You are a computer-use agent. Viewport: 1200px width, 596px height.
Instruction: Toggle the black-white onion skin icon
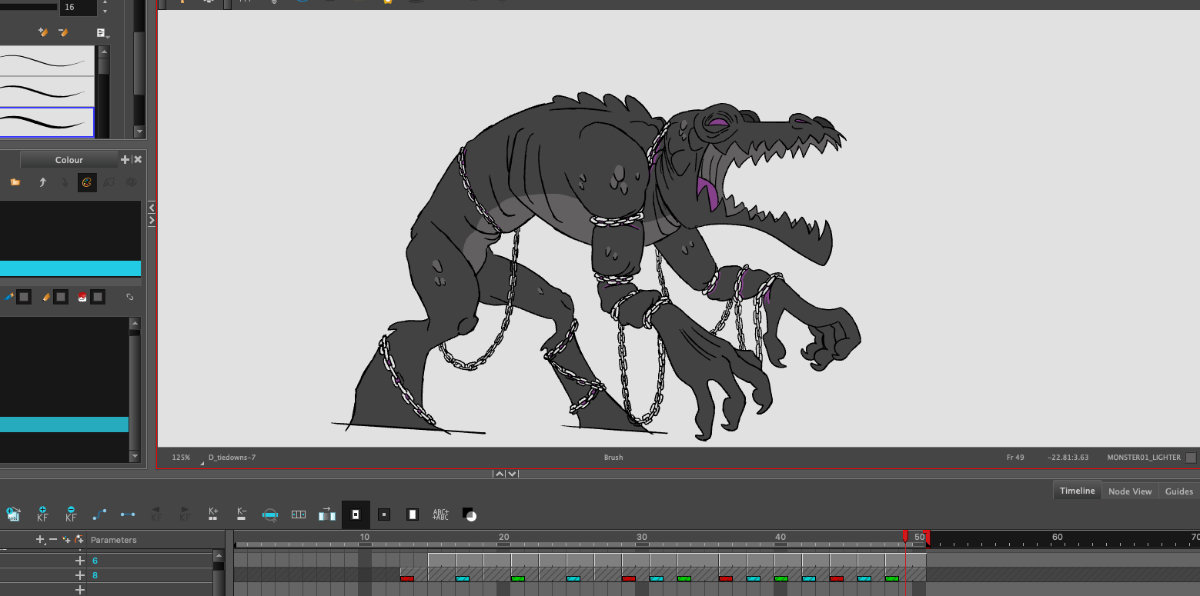[469, 514]
